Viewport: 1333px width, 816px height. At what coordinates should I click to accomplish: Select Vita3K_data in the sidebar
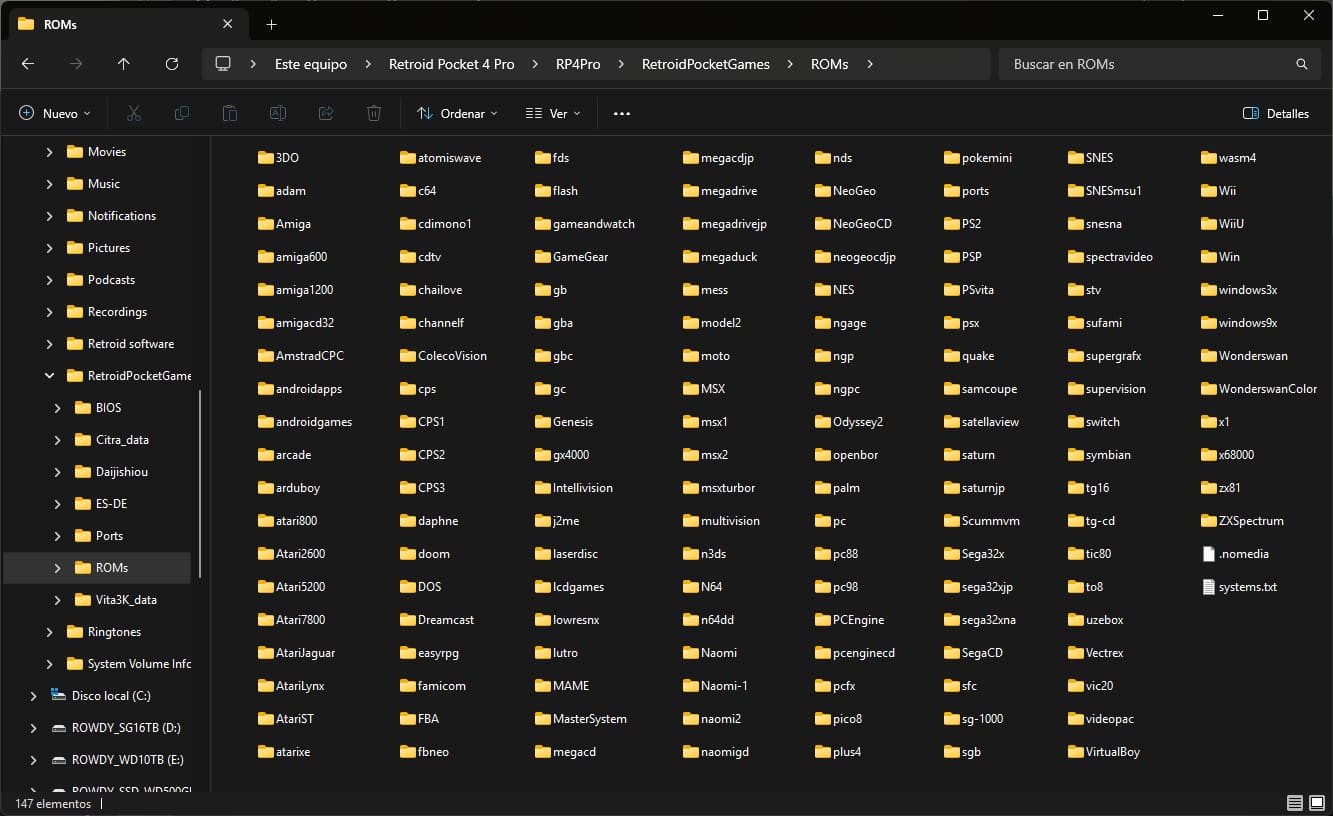pos(126,600)
